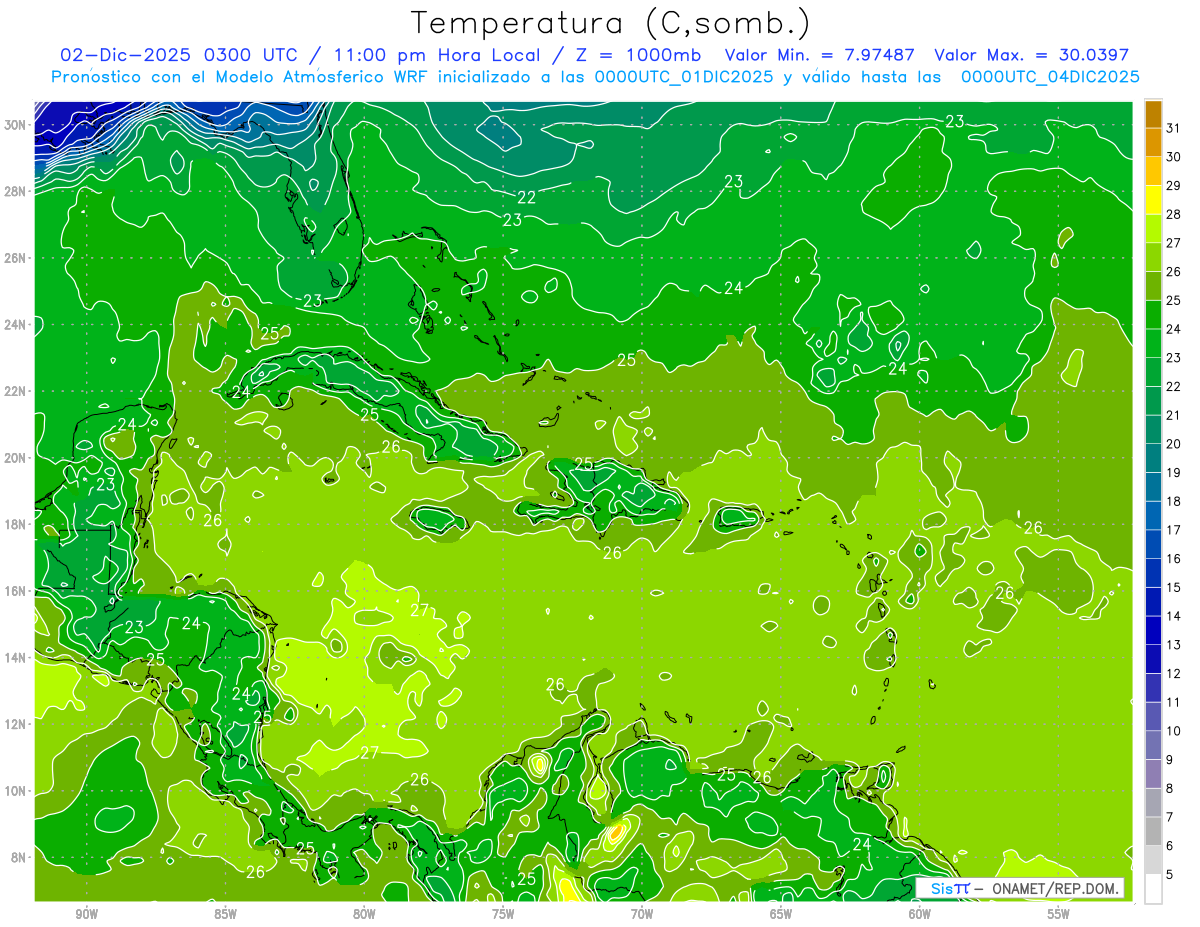Click the map contour label 22 north of the Bahamas
This screenshot has width=1200, height=927.
[x=527, y=197]
